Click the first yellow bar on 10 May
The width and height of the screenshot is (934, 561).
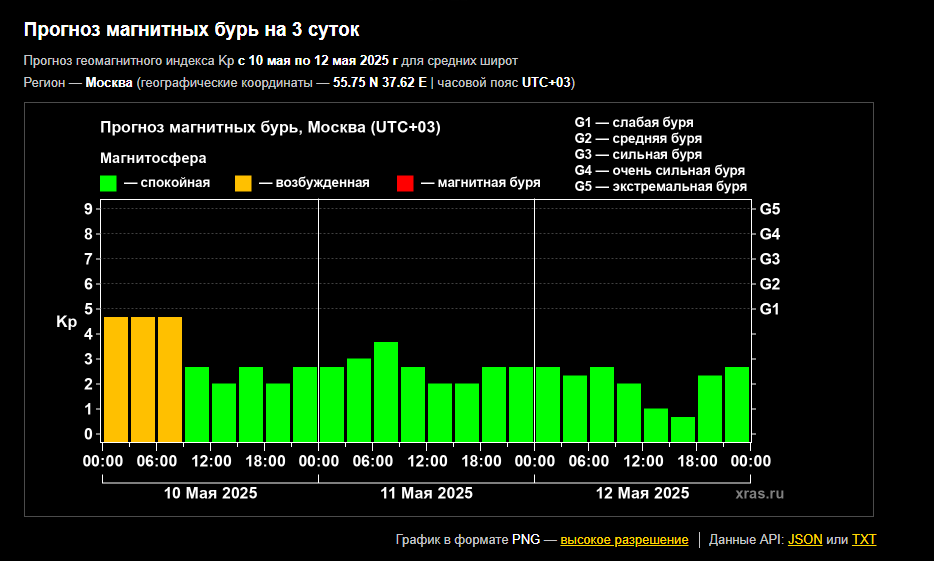116,379
